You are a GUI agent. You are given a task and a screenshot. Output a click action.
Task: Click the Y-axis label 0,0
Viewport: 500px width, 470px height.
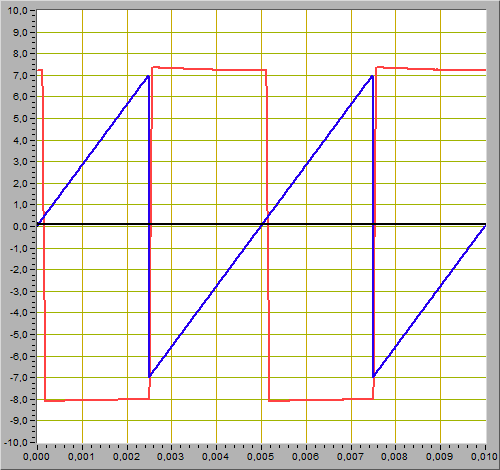click(20, 227)
